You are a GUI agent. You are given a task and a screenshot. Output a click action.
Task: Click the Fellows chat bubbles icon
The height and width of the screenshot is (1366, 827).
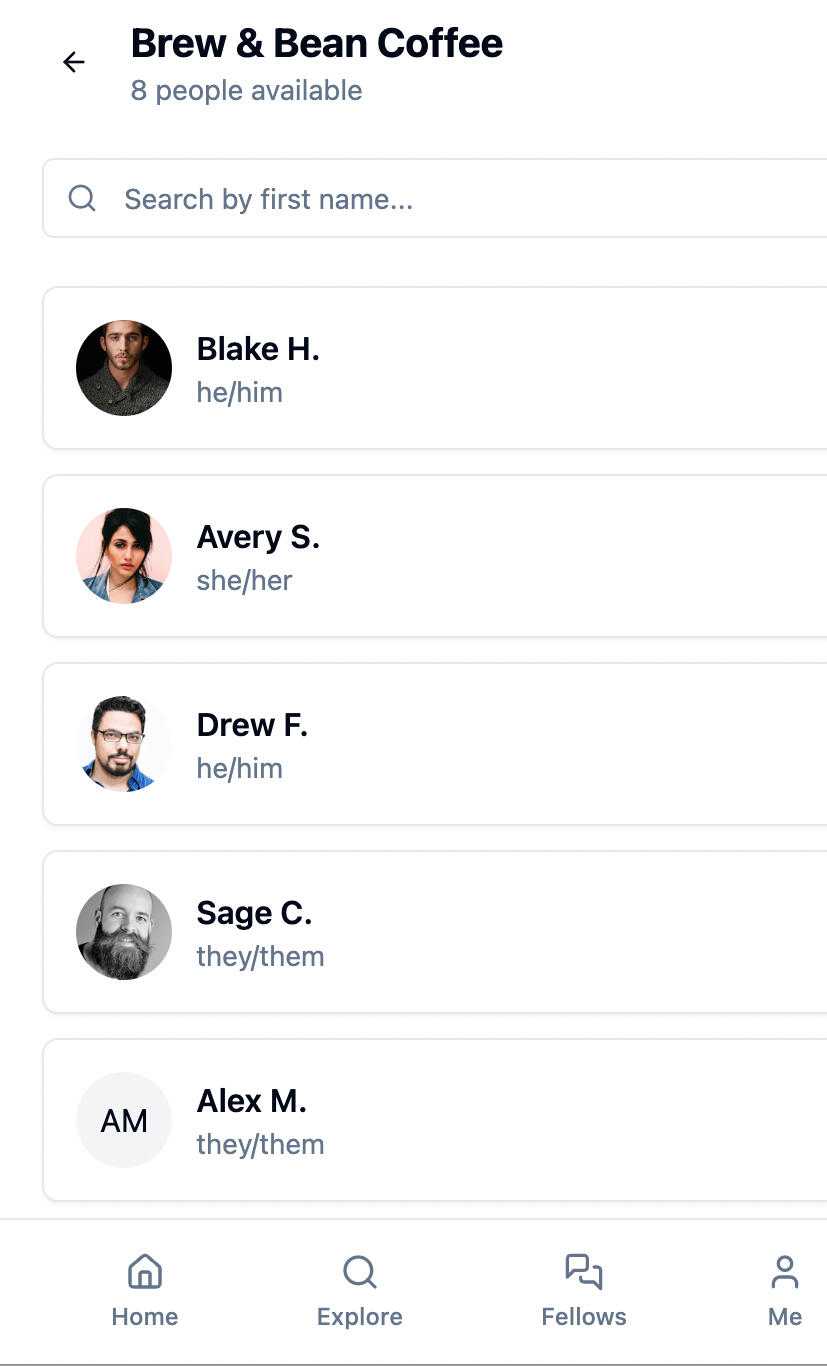pyautogui.click(x=584, y=1272)
